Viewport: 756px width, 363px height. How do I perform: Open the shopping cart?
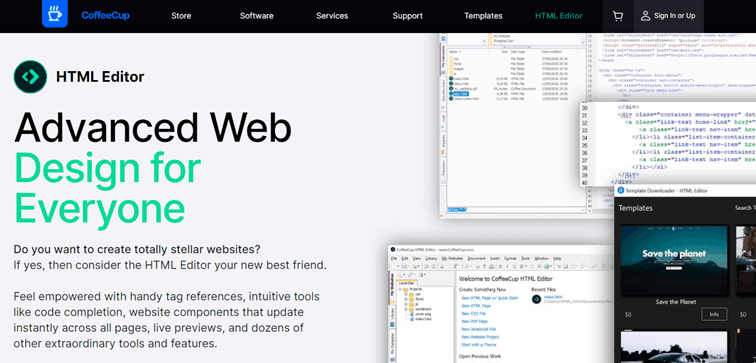coord(617,16)
